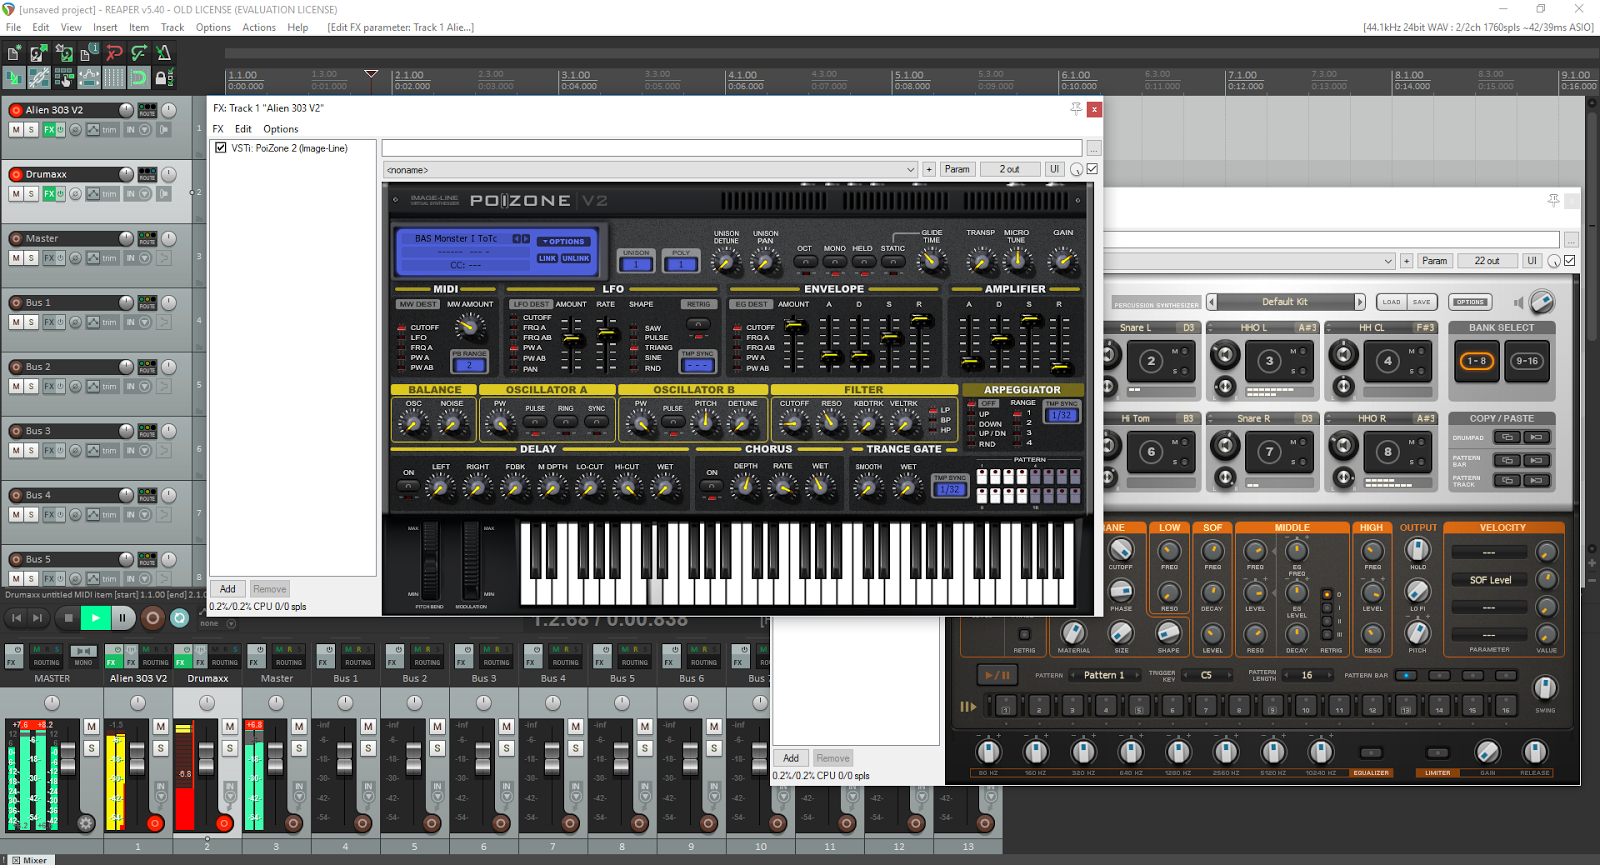Image resolution: width=1600 pixels, height=865 pixels.
Task: Open Options menu in the FX window
Action: 281,129
